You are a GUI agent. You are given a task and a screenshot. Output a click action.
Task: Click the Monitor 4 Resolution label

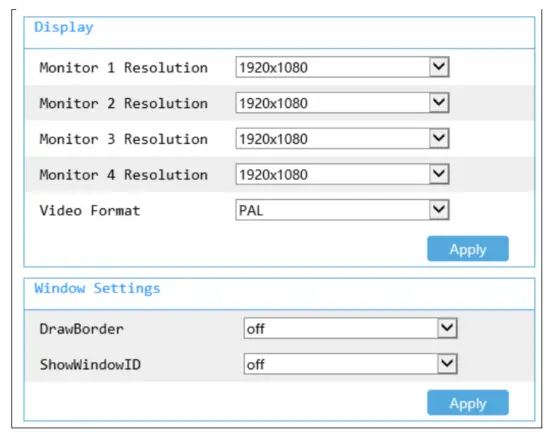click(x=123, y=175)
